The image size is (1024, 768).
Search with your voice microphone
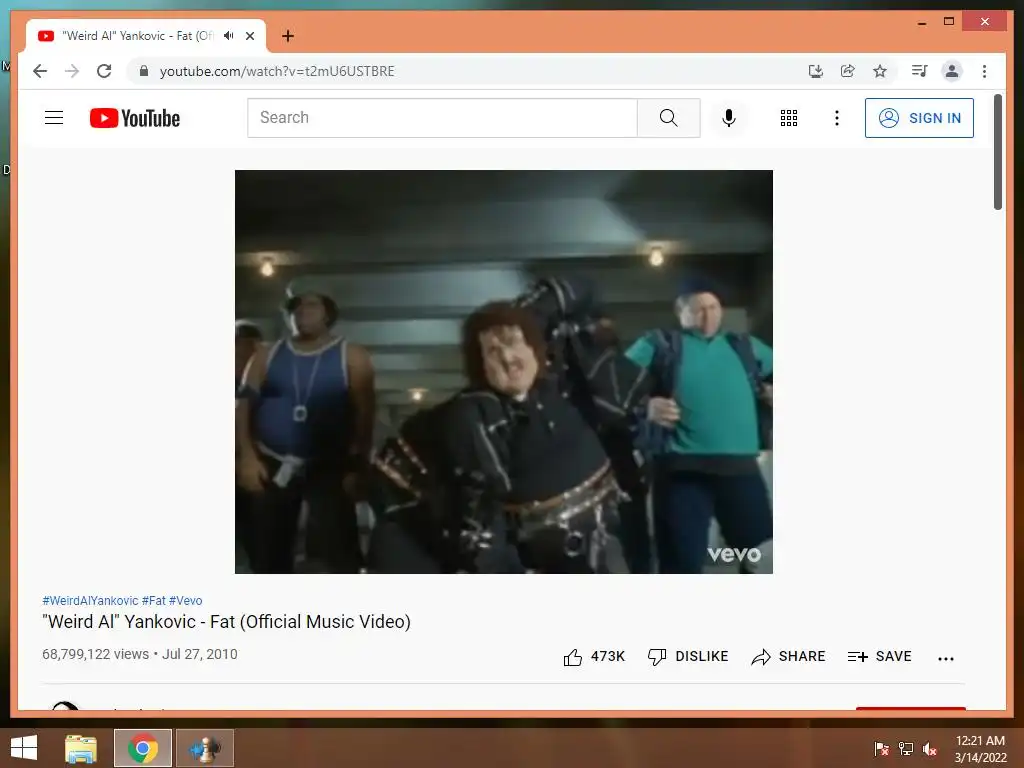pos(729,118)
